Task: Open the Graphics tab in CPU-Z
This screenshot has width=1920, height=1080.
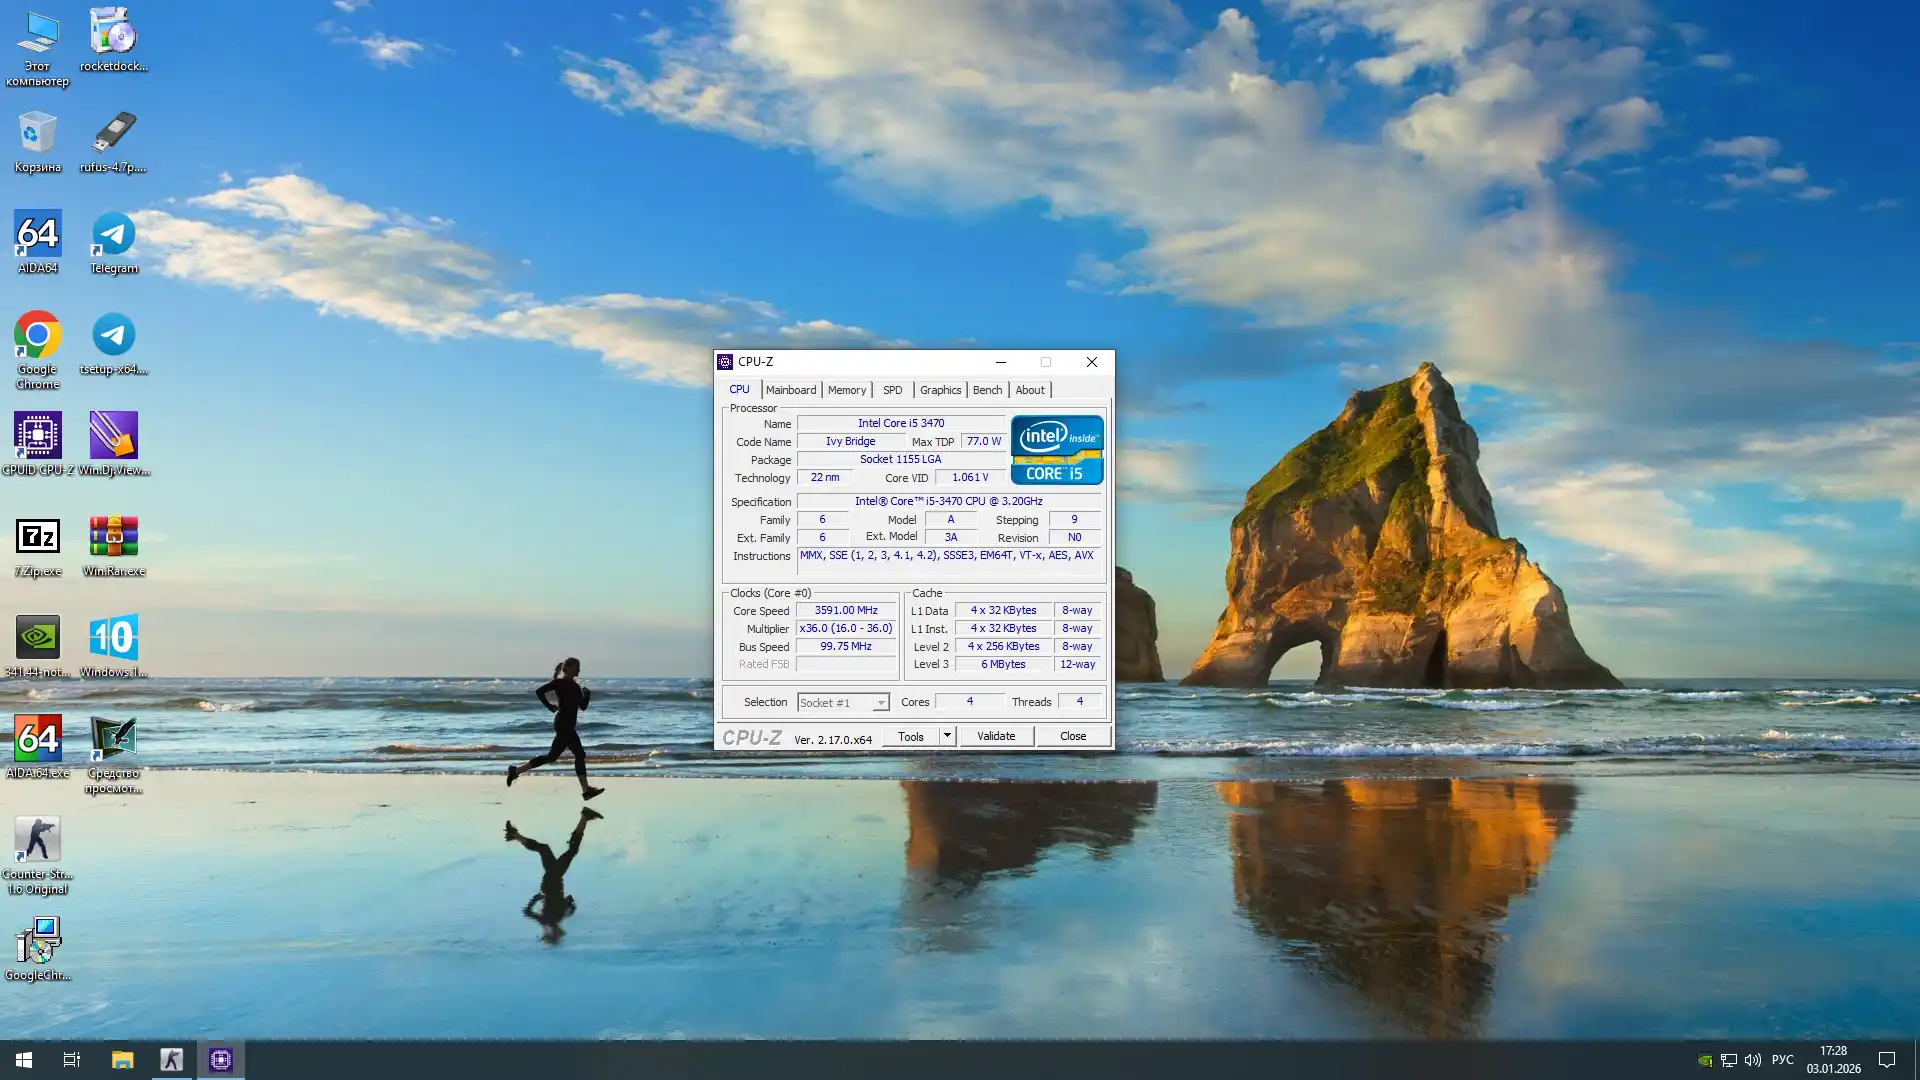Action: (x=940, y=390)
